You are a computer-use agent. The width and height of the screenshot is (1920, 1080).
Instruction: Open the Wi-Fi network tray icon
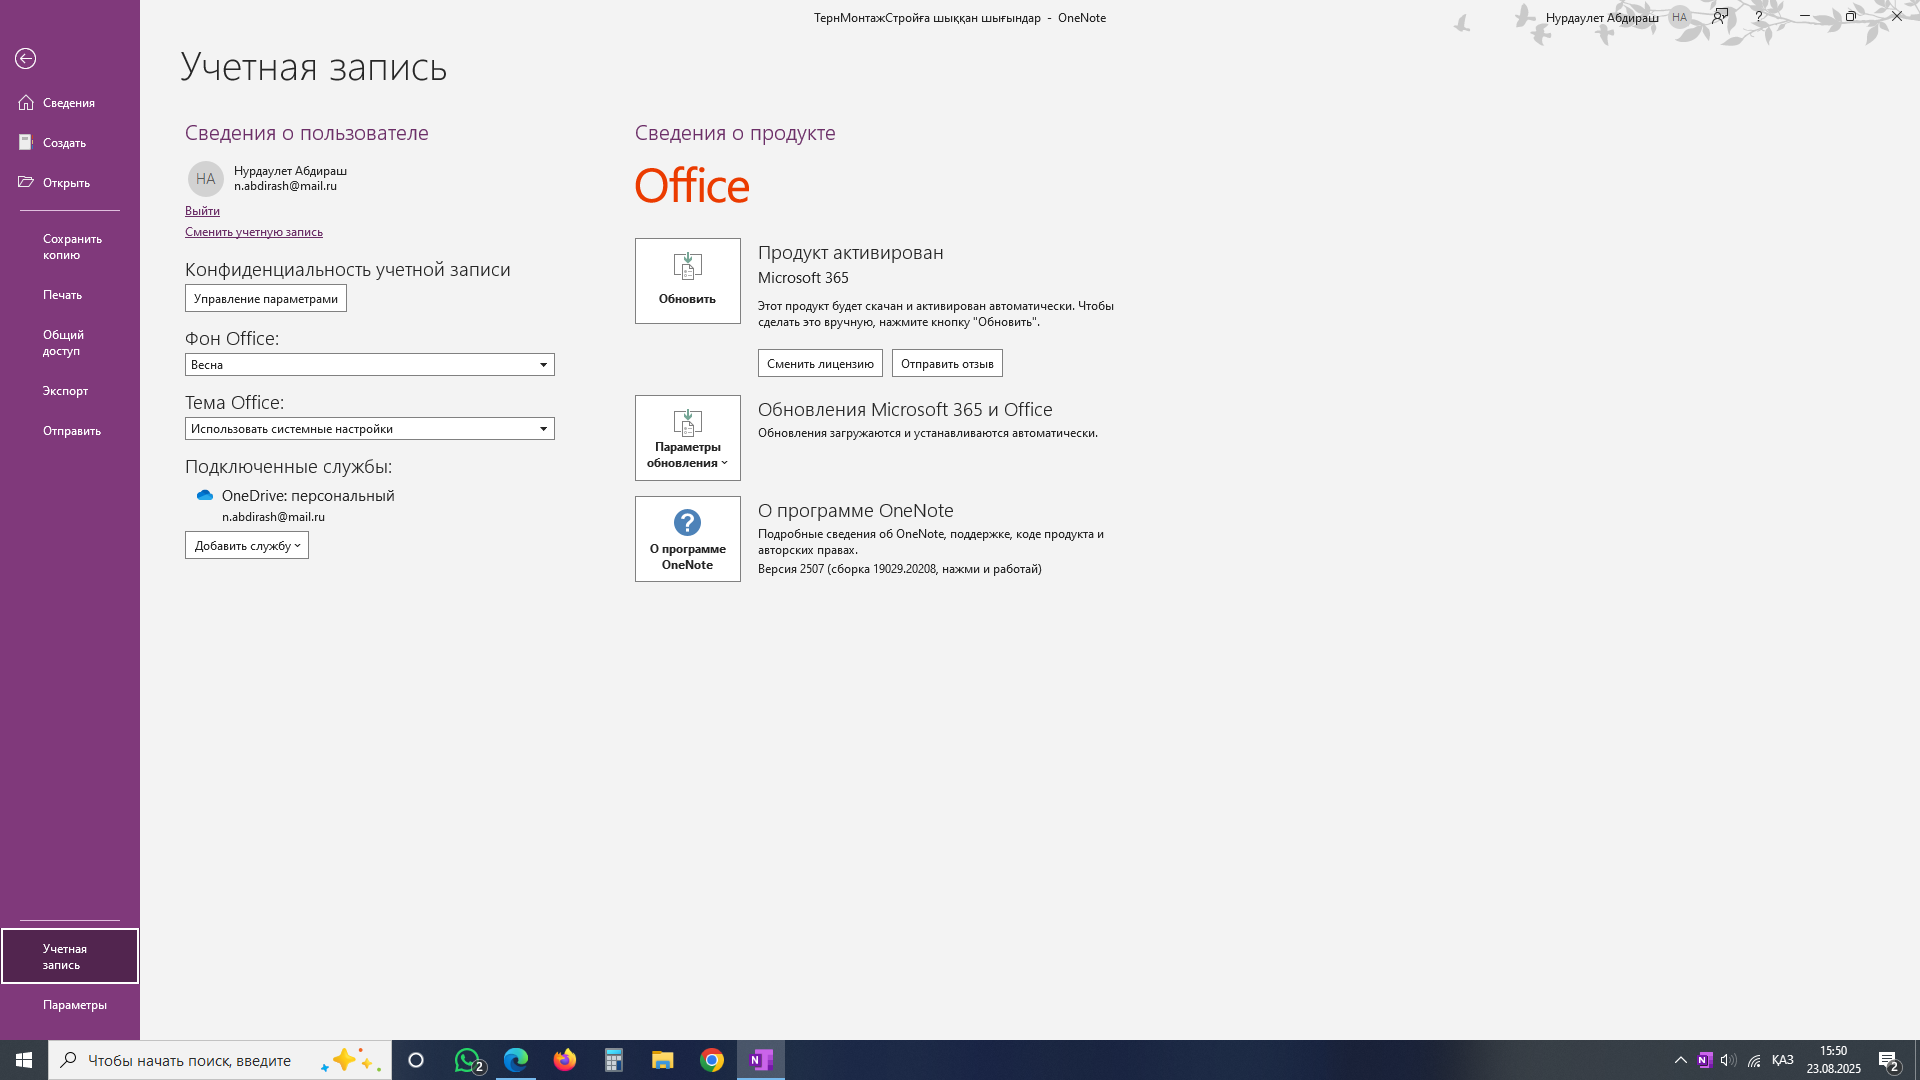pyautogui.click(x=1754, y=1060)
